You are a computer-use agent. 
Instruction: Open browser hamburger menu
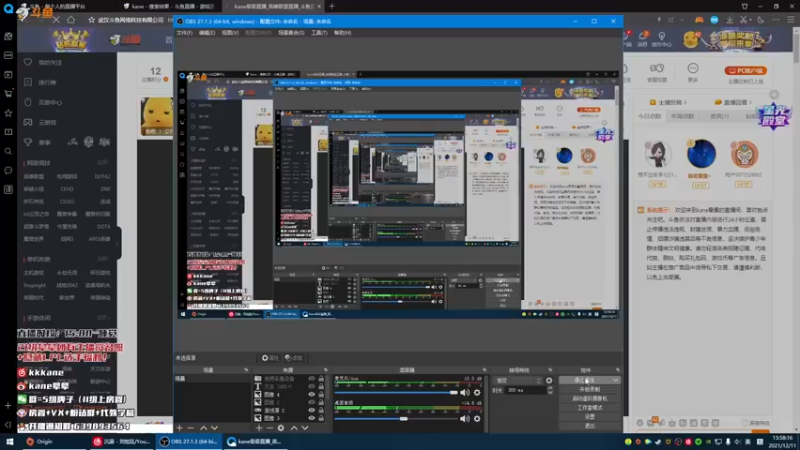[x=790, y=19]
